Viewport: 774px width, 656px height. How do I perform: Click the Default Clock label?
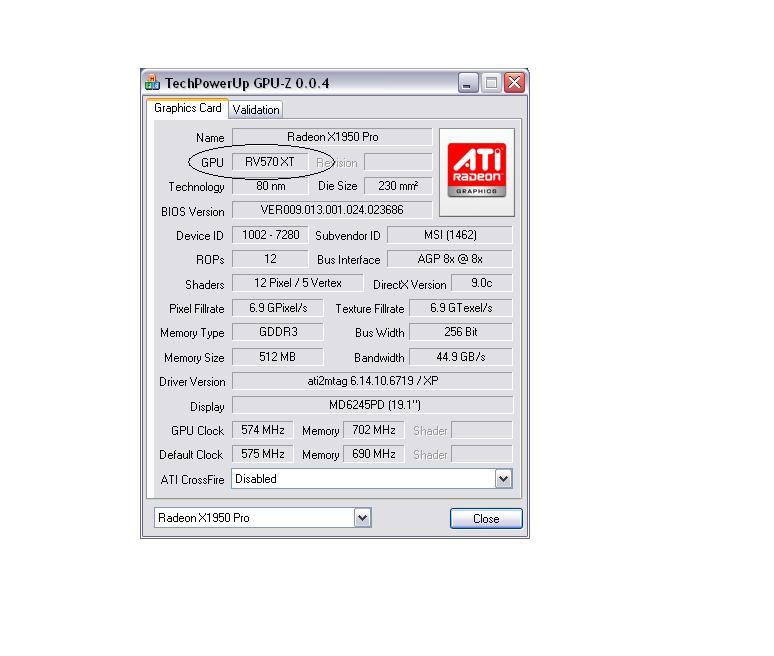[191, 455]
